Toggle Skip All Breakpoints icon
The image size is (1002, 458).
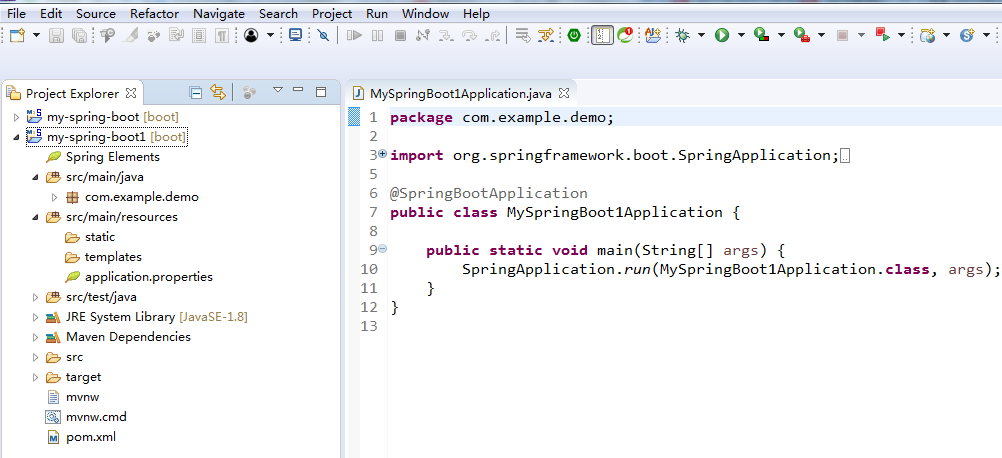pos(324,36)
